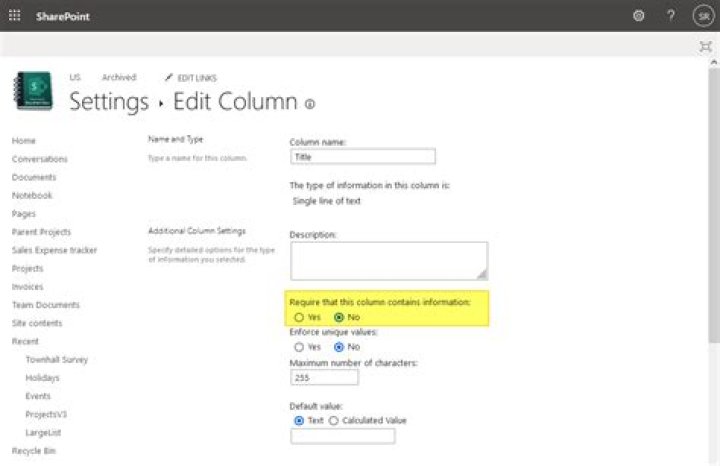The width and height of the screenshot is (720, 466).
Task: Open Projects in the left navigation
Action: tap(28, 269)
